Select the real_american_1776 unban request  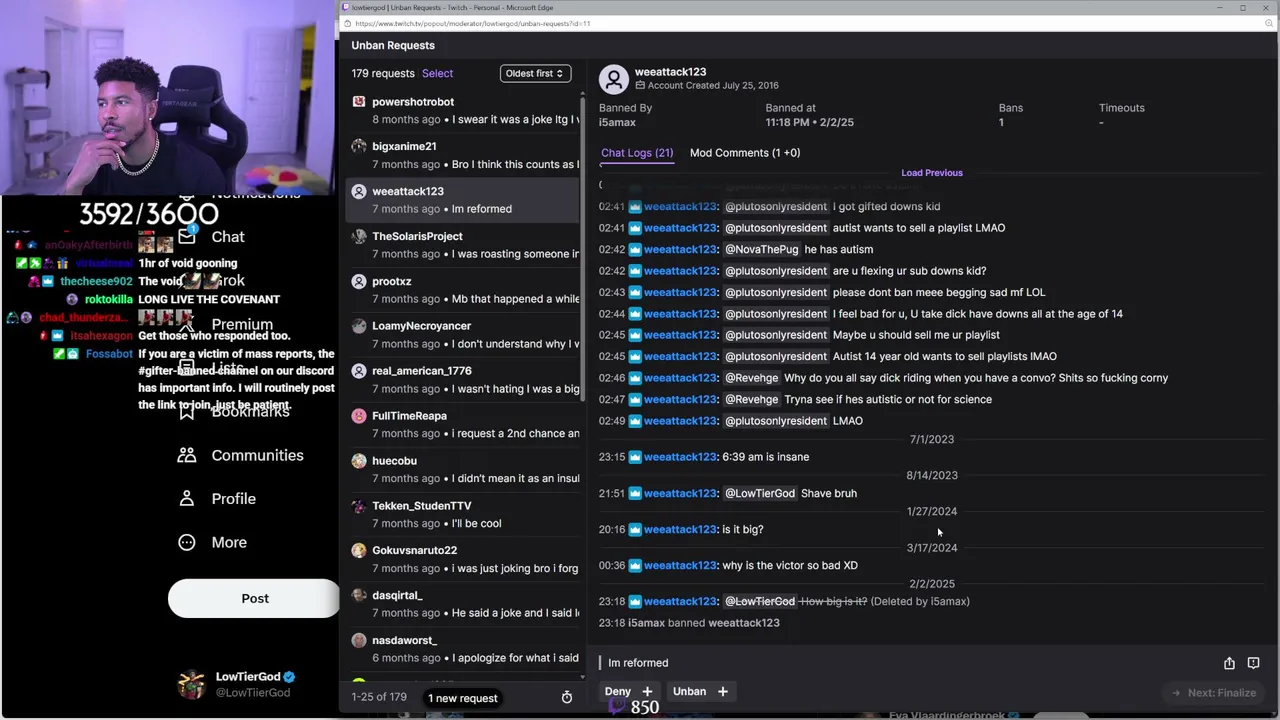point(463,379)
